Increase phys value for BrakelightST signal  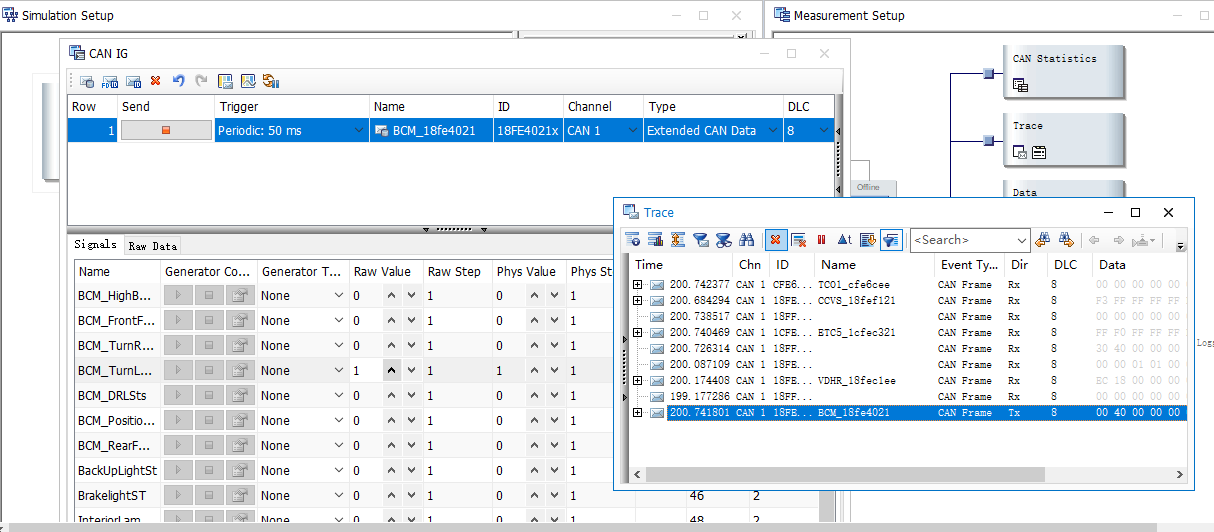point(536,496)
